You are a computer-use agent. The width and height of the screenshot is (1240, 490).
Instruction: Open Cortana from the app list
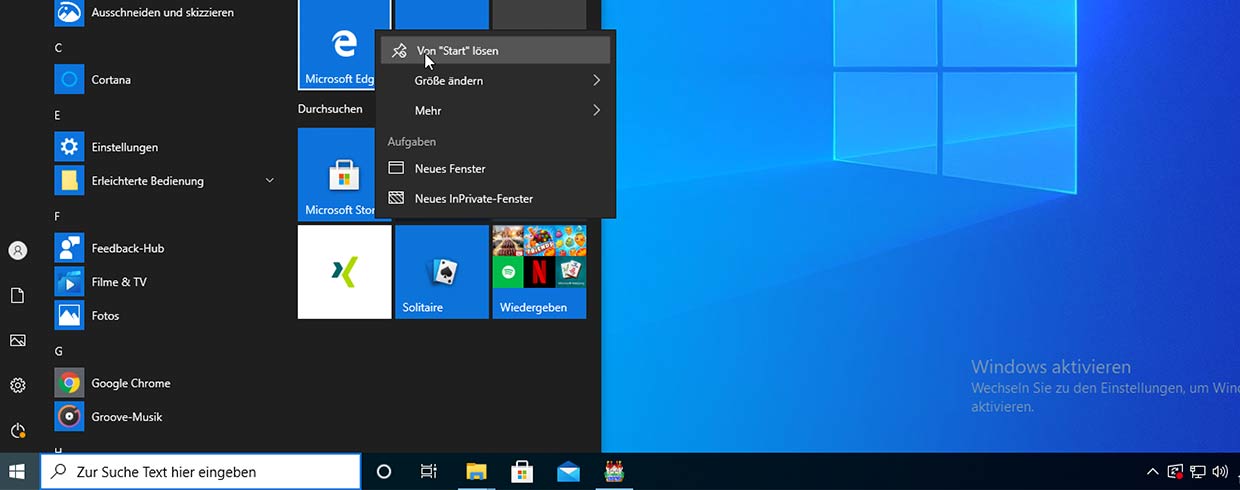(x=165, y=79)
